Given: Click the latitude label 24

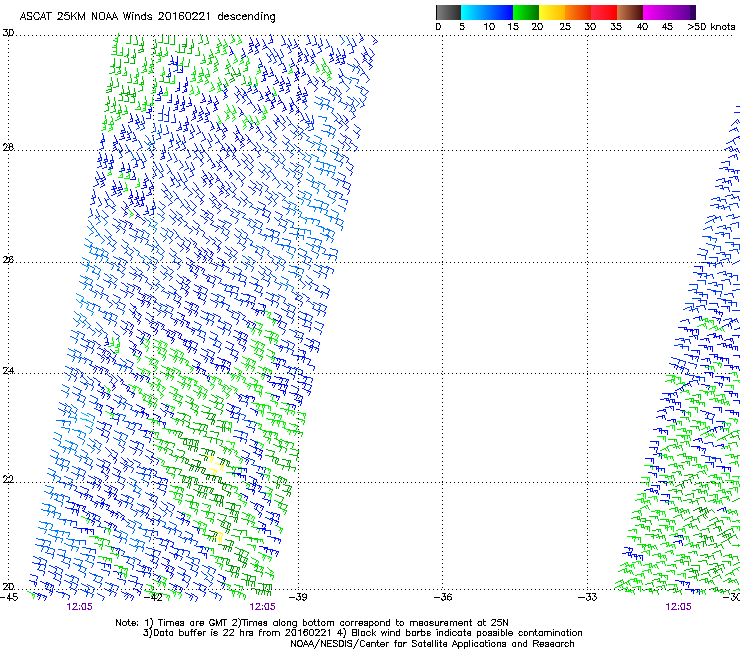Looking at the screenshot, I should click(x=8, y=371).
